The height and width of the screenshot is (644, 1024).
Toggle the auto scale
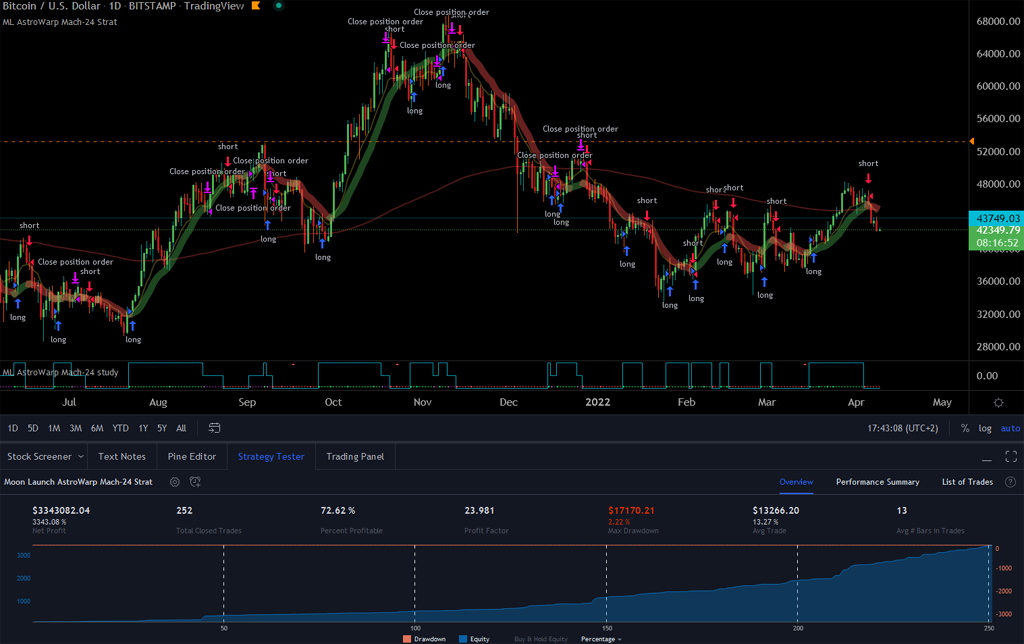pyautogui.click(x=1010, y=428)
